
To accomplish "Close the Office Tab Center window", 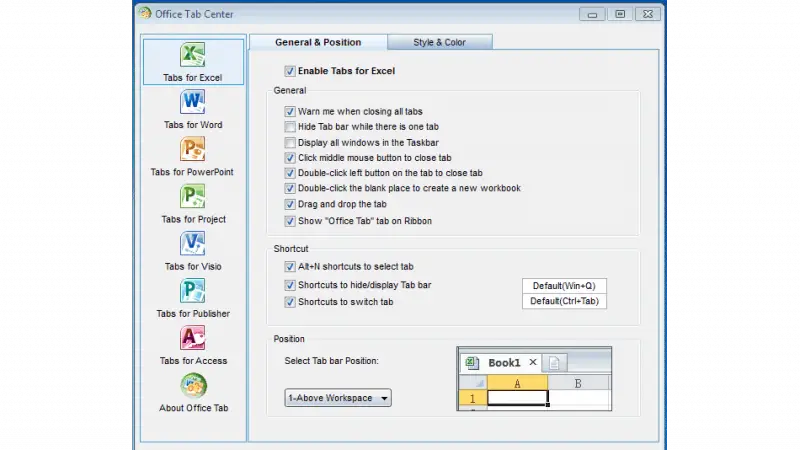I will point(648,14).
